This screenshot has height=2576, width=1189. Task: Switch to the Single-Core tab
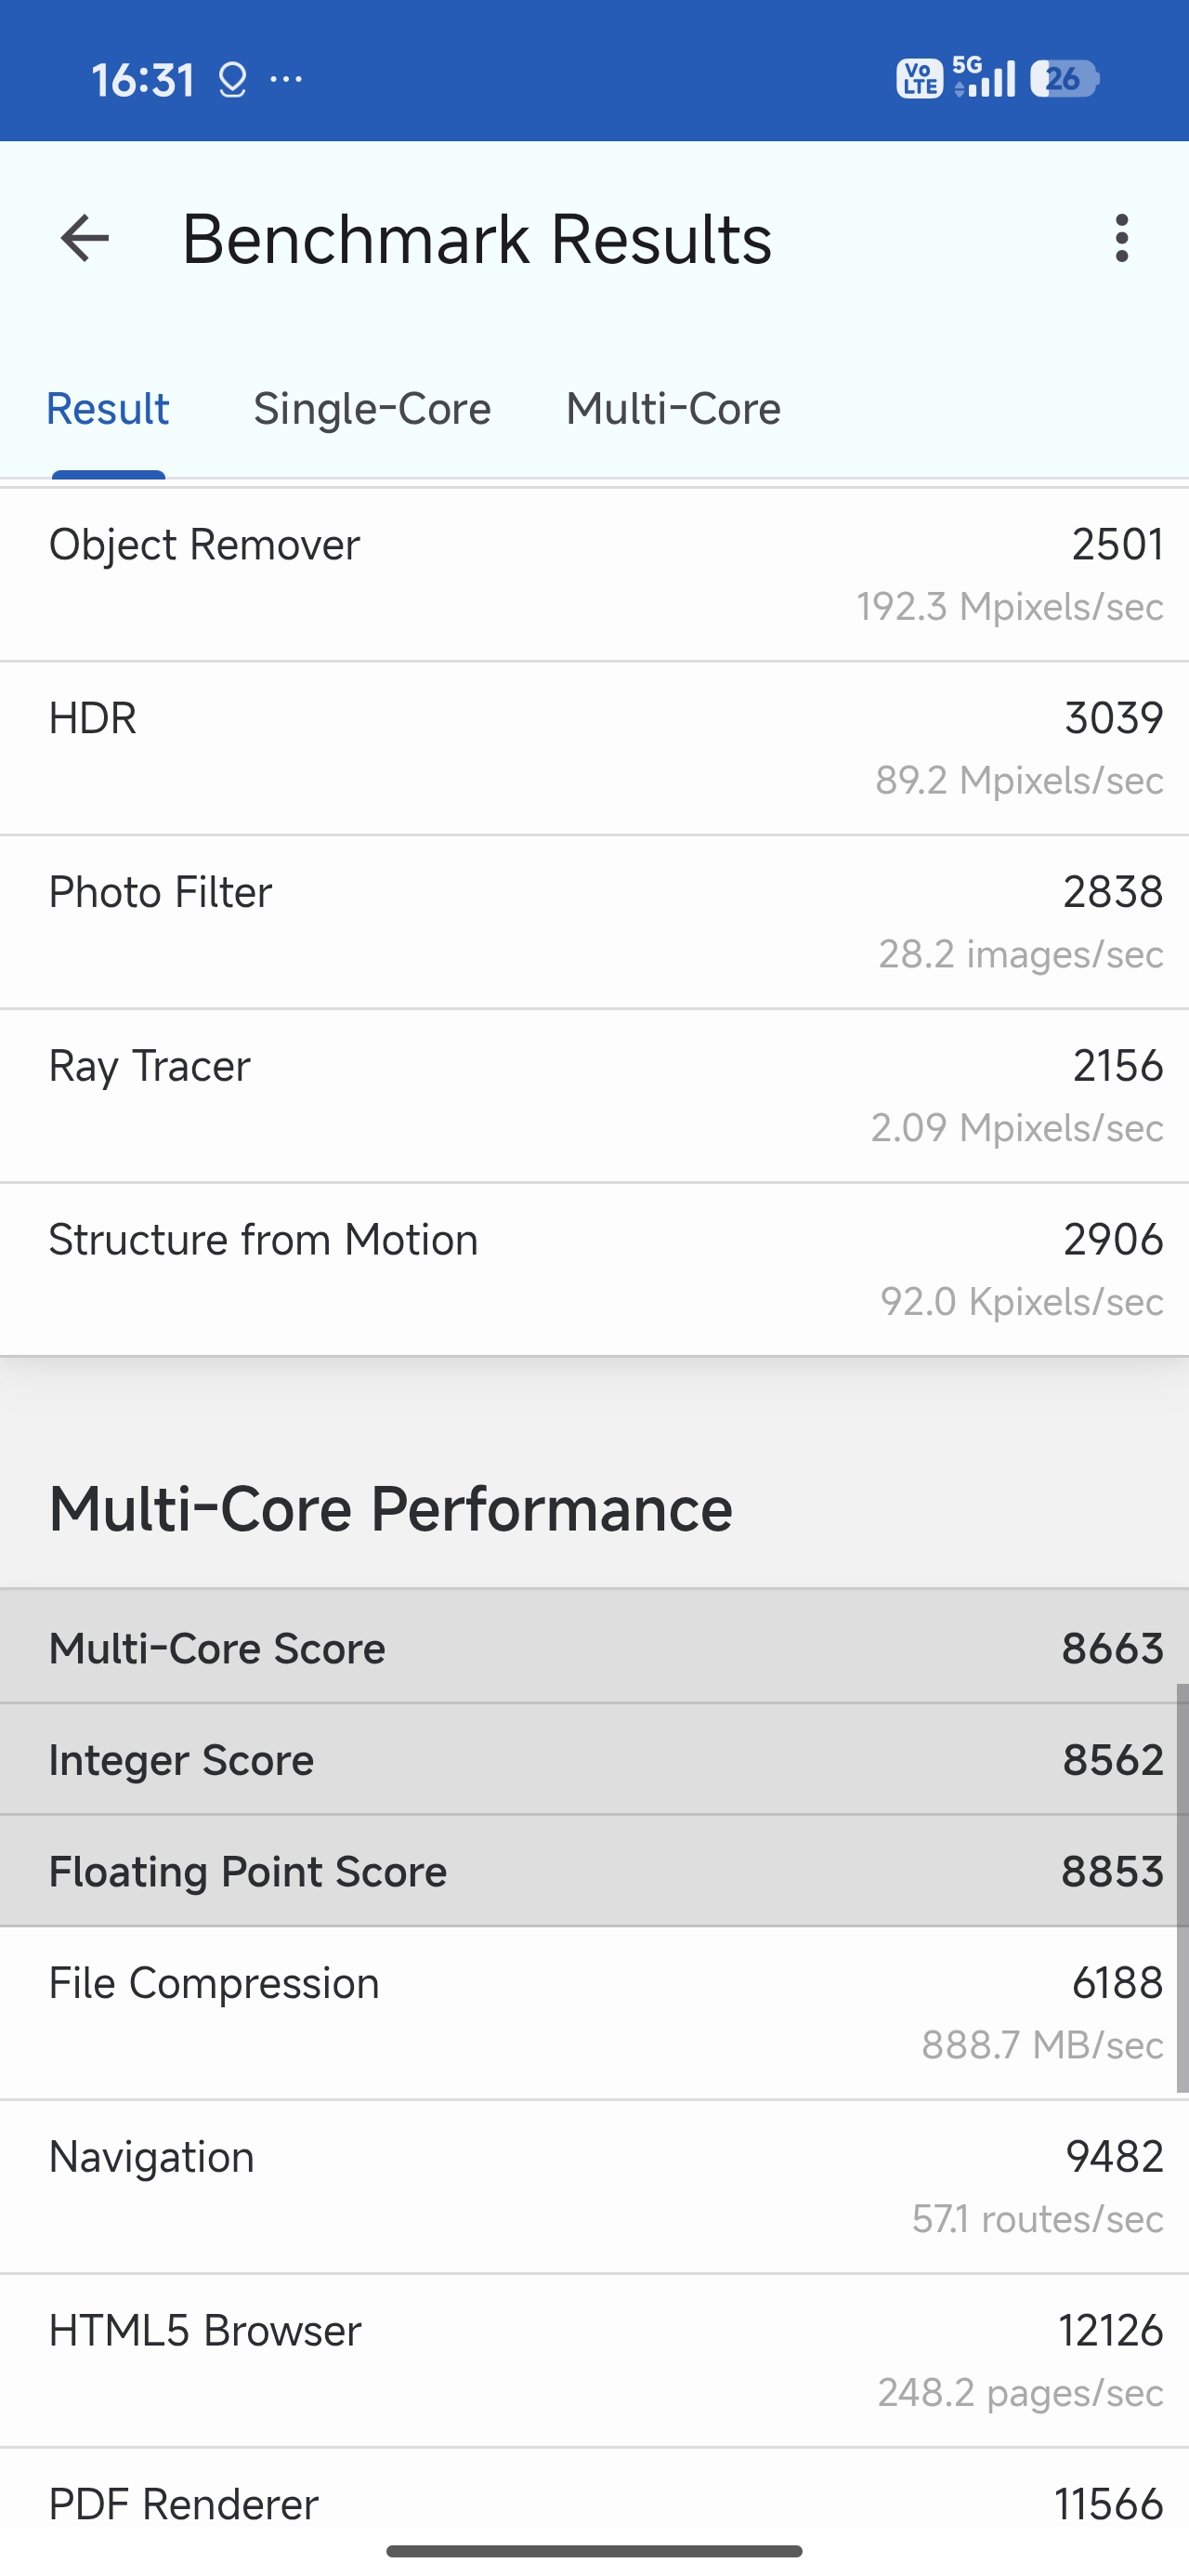point(372,409)
